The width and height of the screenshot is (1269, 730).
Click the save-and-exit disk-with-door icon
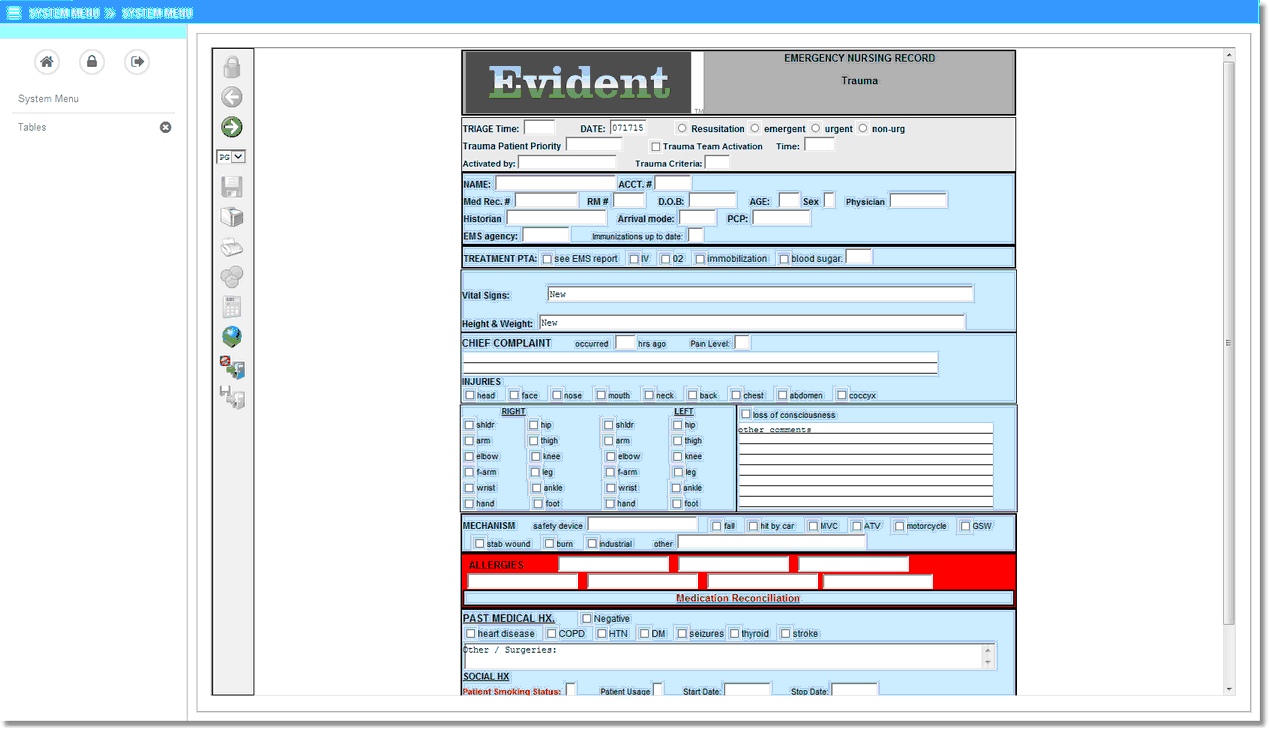pos(232,397)
